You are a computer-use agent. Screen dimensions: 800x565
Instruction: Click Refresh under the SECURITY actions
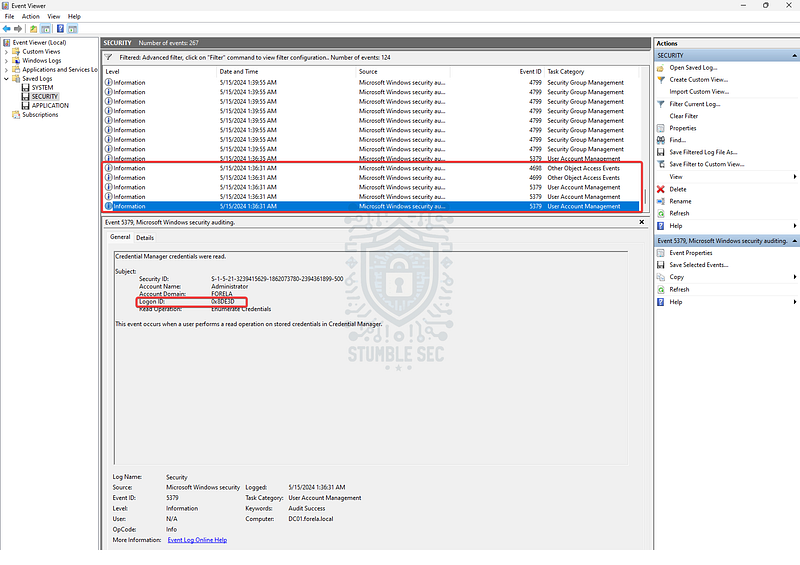[679, 213]
